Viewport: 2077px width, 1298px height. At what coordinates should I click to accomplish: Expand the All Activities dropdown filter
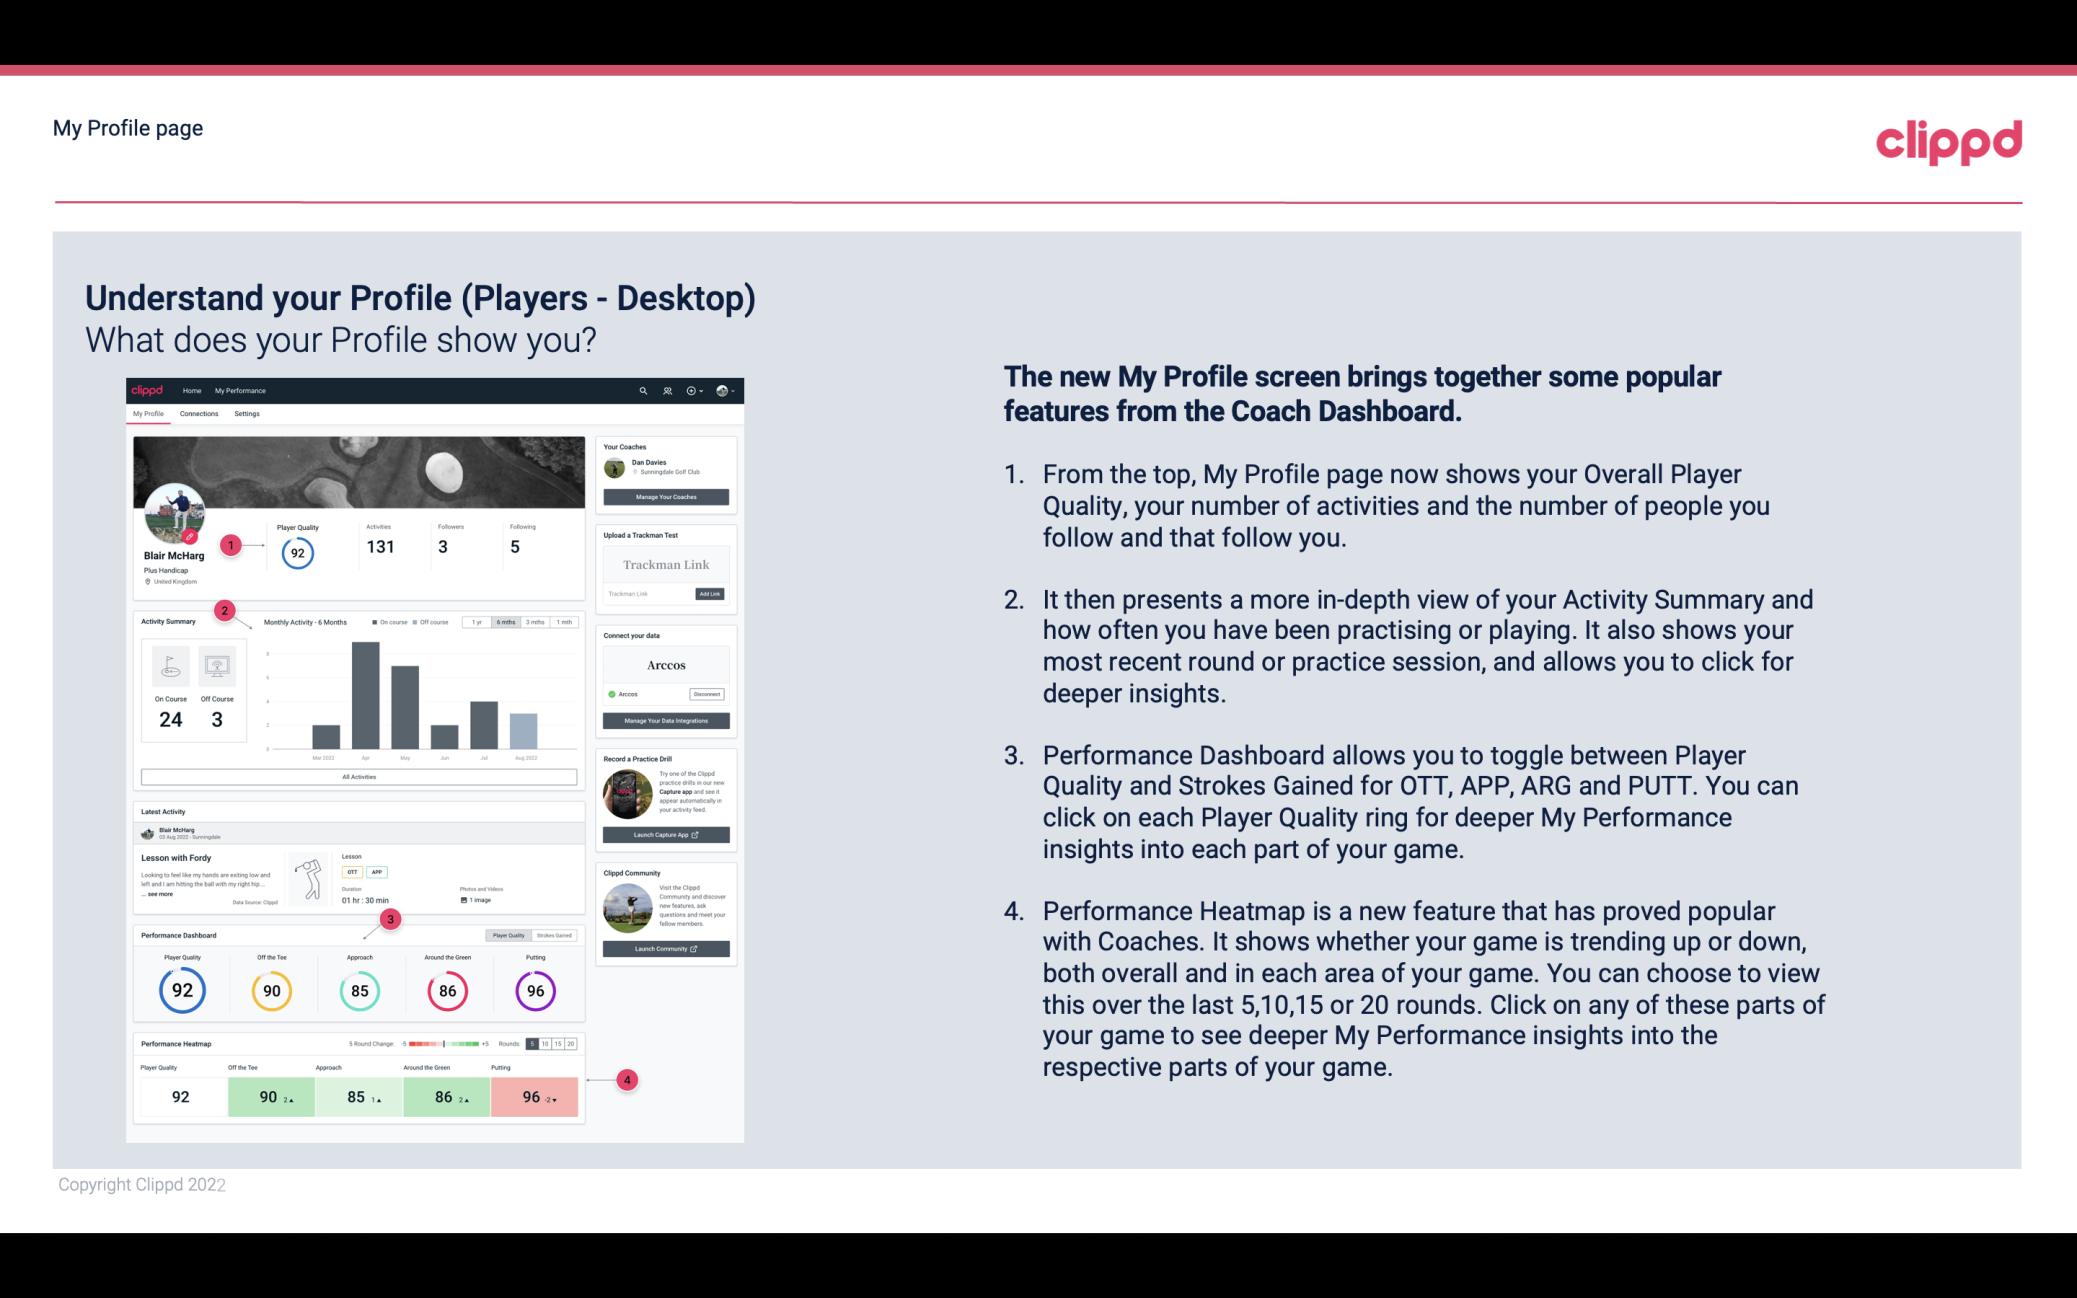(359, 776)
